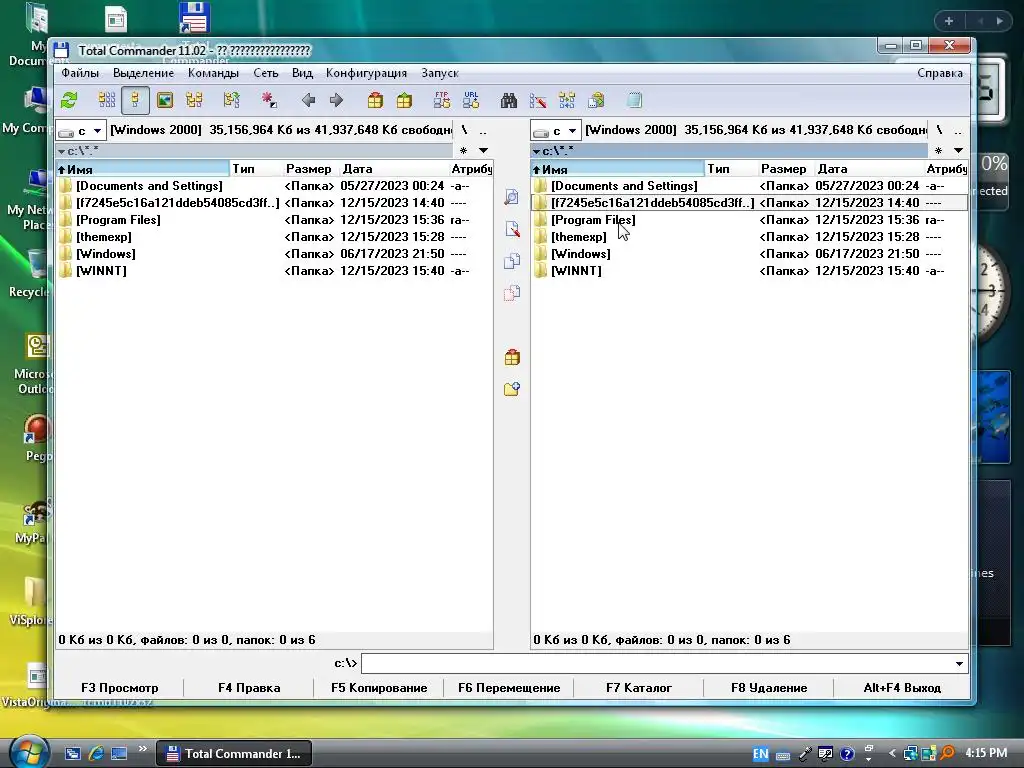
Task: Open left panel favorites asterisk button
Action: point(464,151)
